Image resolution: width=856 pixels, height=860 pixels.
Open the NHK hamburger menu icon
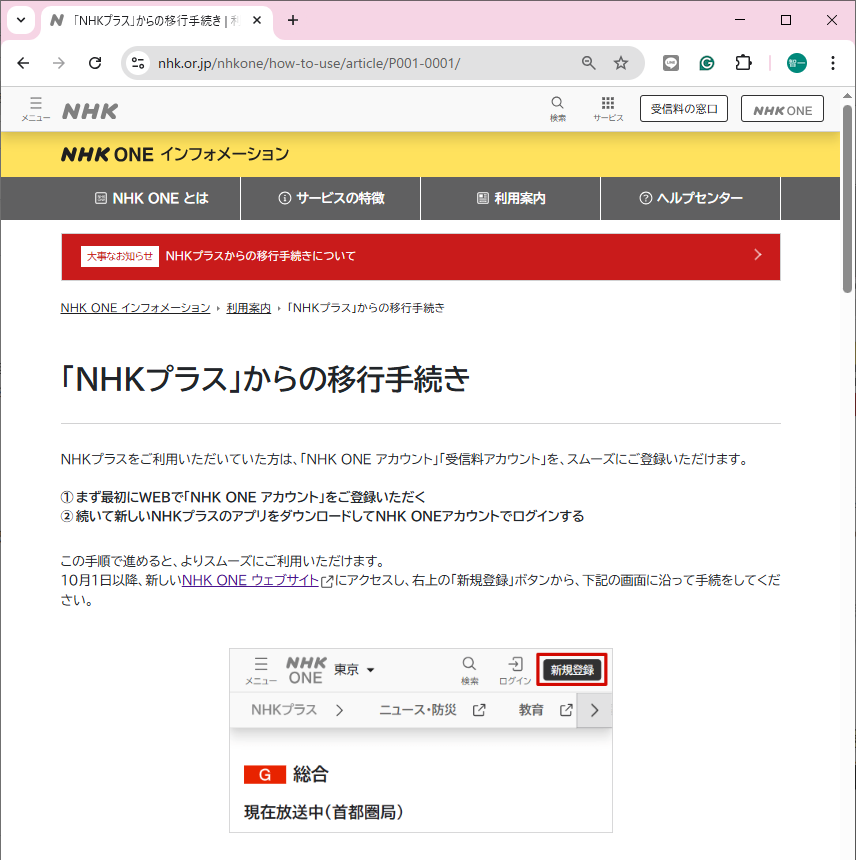coord(35,108)
